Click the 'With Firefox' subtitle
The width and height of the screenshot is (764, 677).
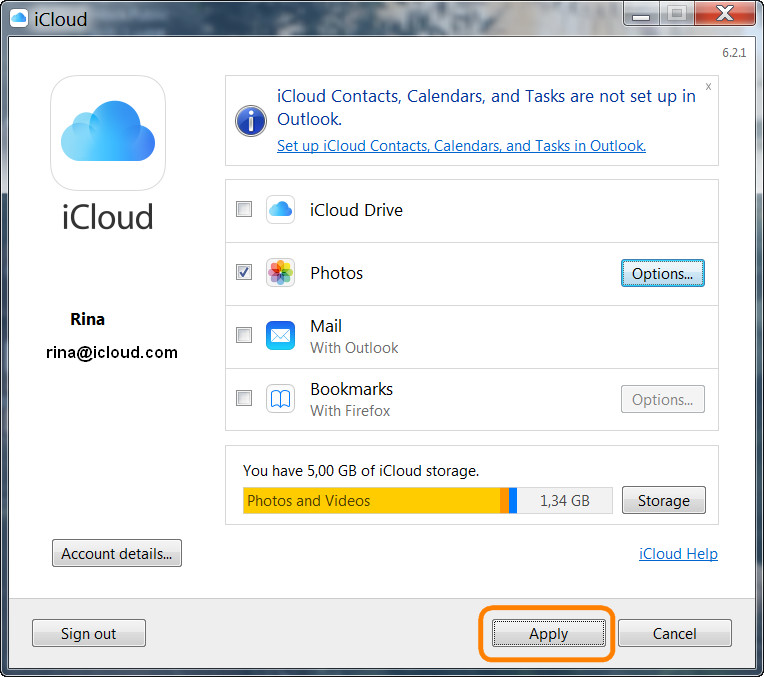coord(350,410)
